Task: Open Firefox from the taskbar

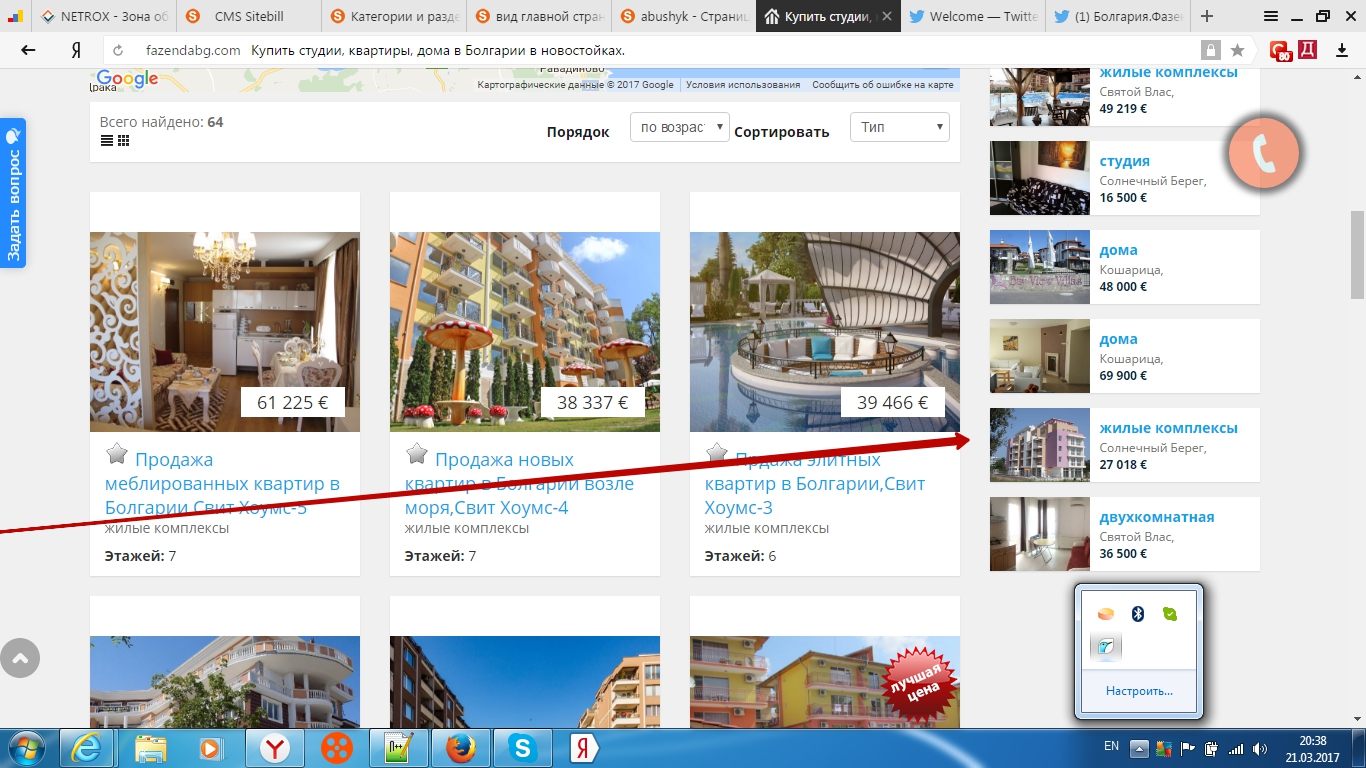Action: coord(460,748)
